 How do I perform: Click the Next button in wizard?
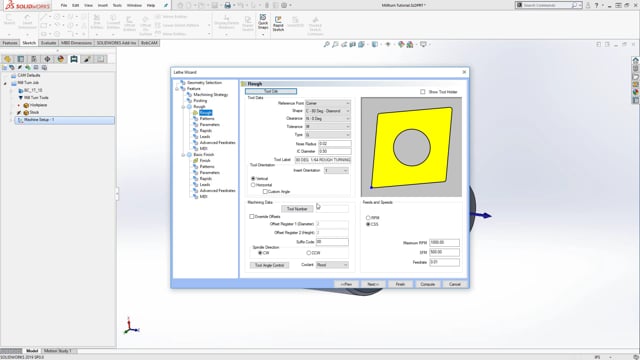coord(373,284)
